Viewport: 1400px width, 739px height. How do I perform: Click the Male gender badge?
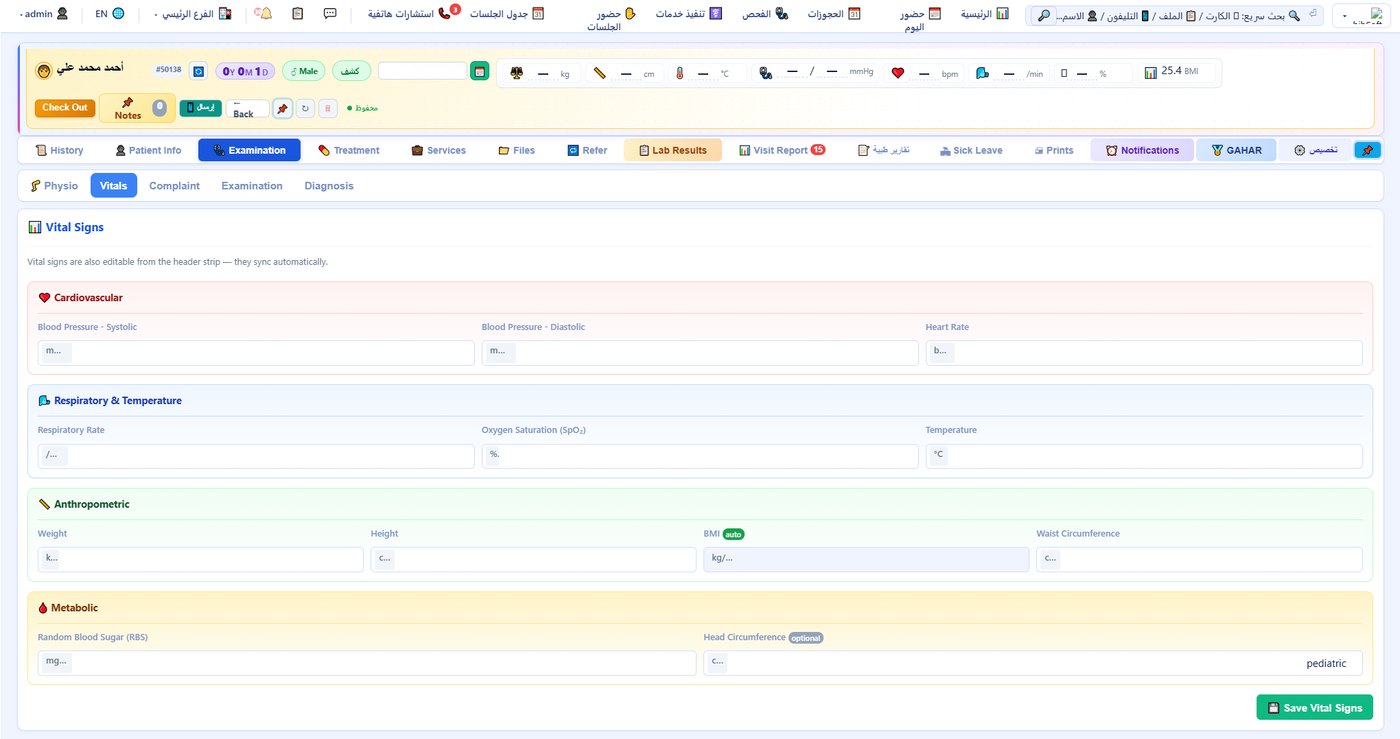click(x=304, y=71)
